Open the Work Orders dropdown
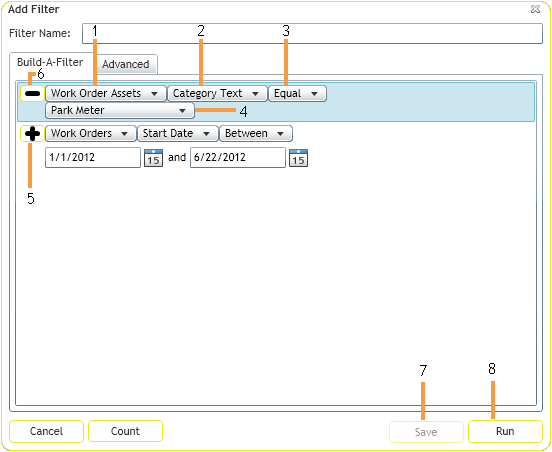 click(91, 134)
